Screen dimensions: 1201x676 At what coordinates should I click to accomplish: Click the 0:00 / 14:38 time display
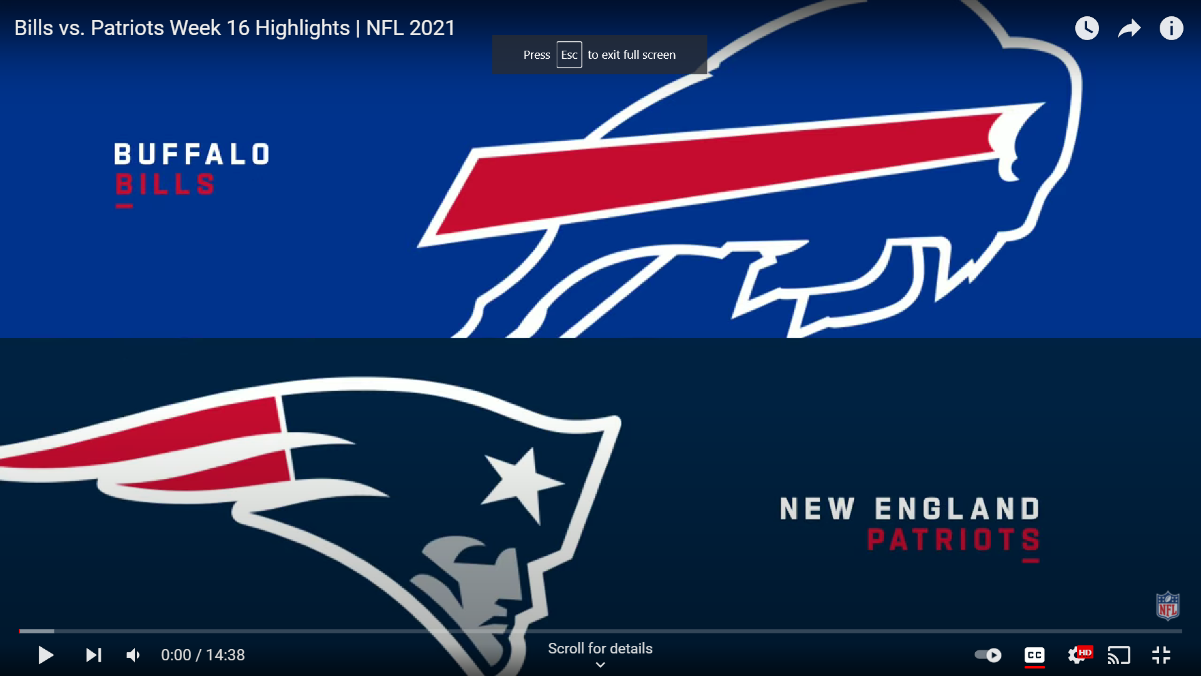pos(203,655)
